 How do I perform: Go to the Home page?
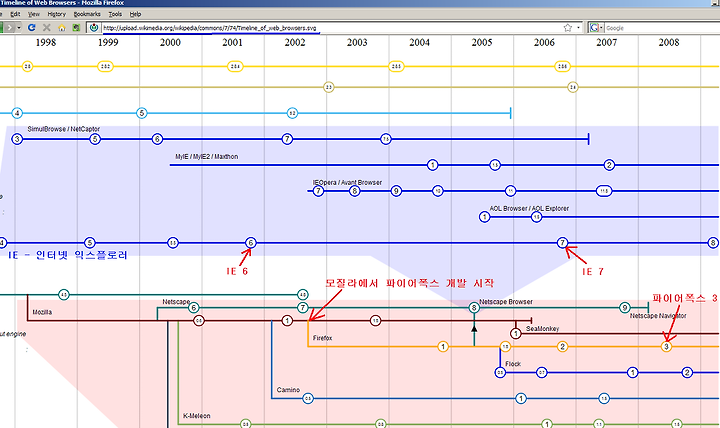point(62,28)
